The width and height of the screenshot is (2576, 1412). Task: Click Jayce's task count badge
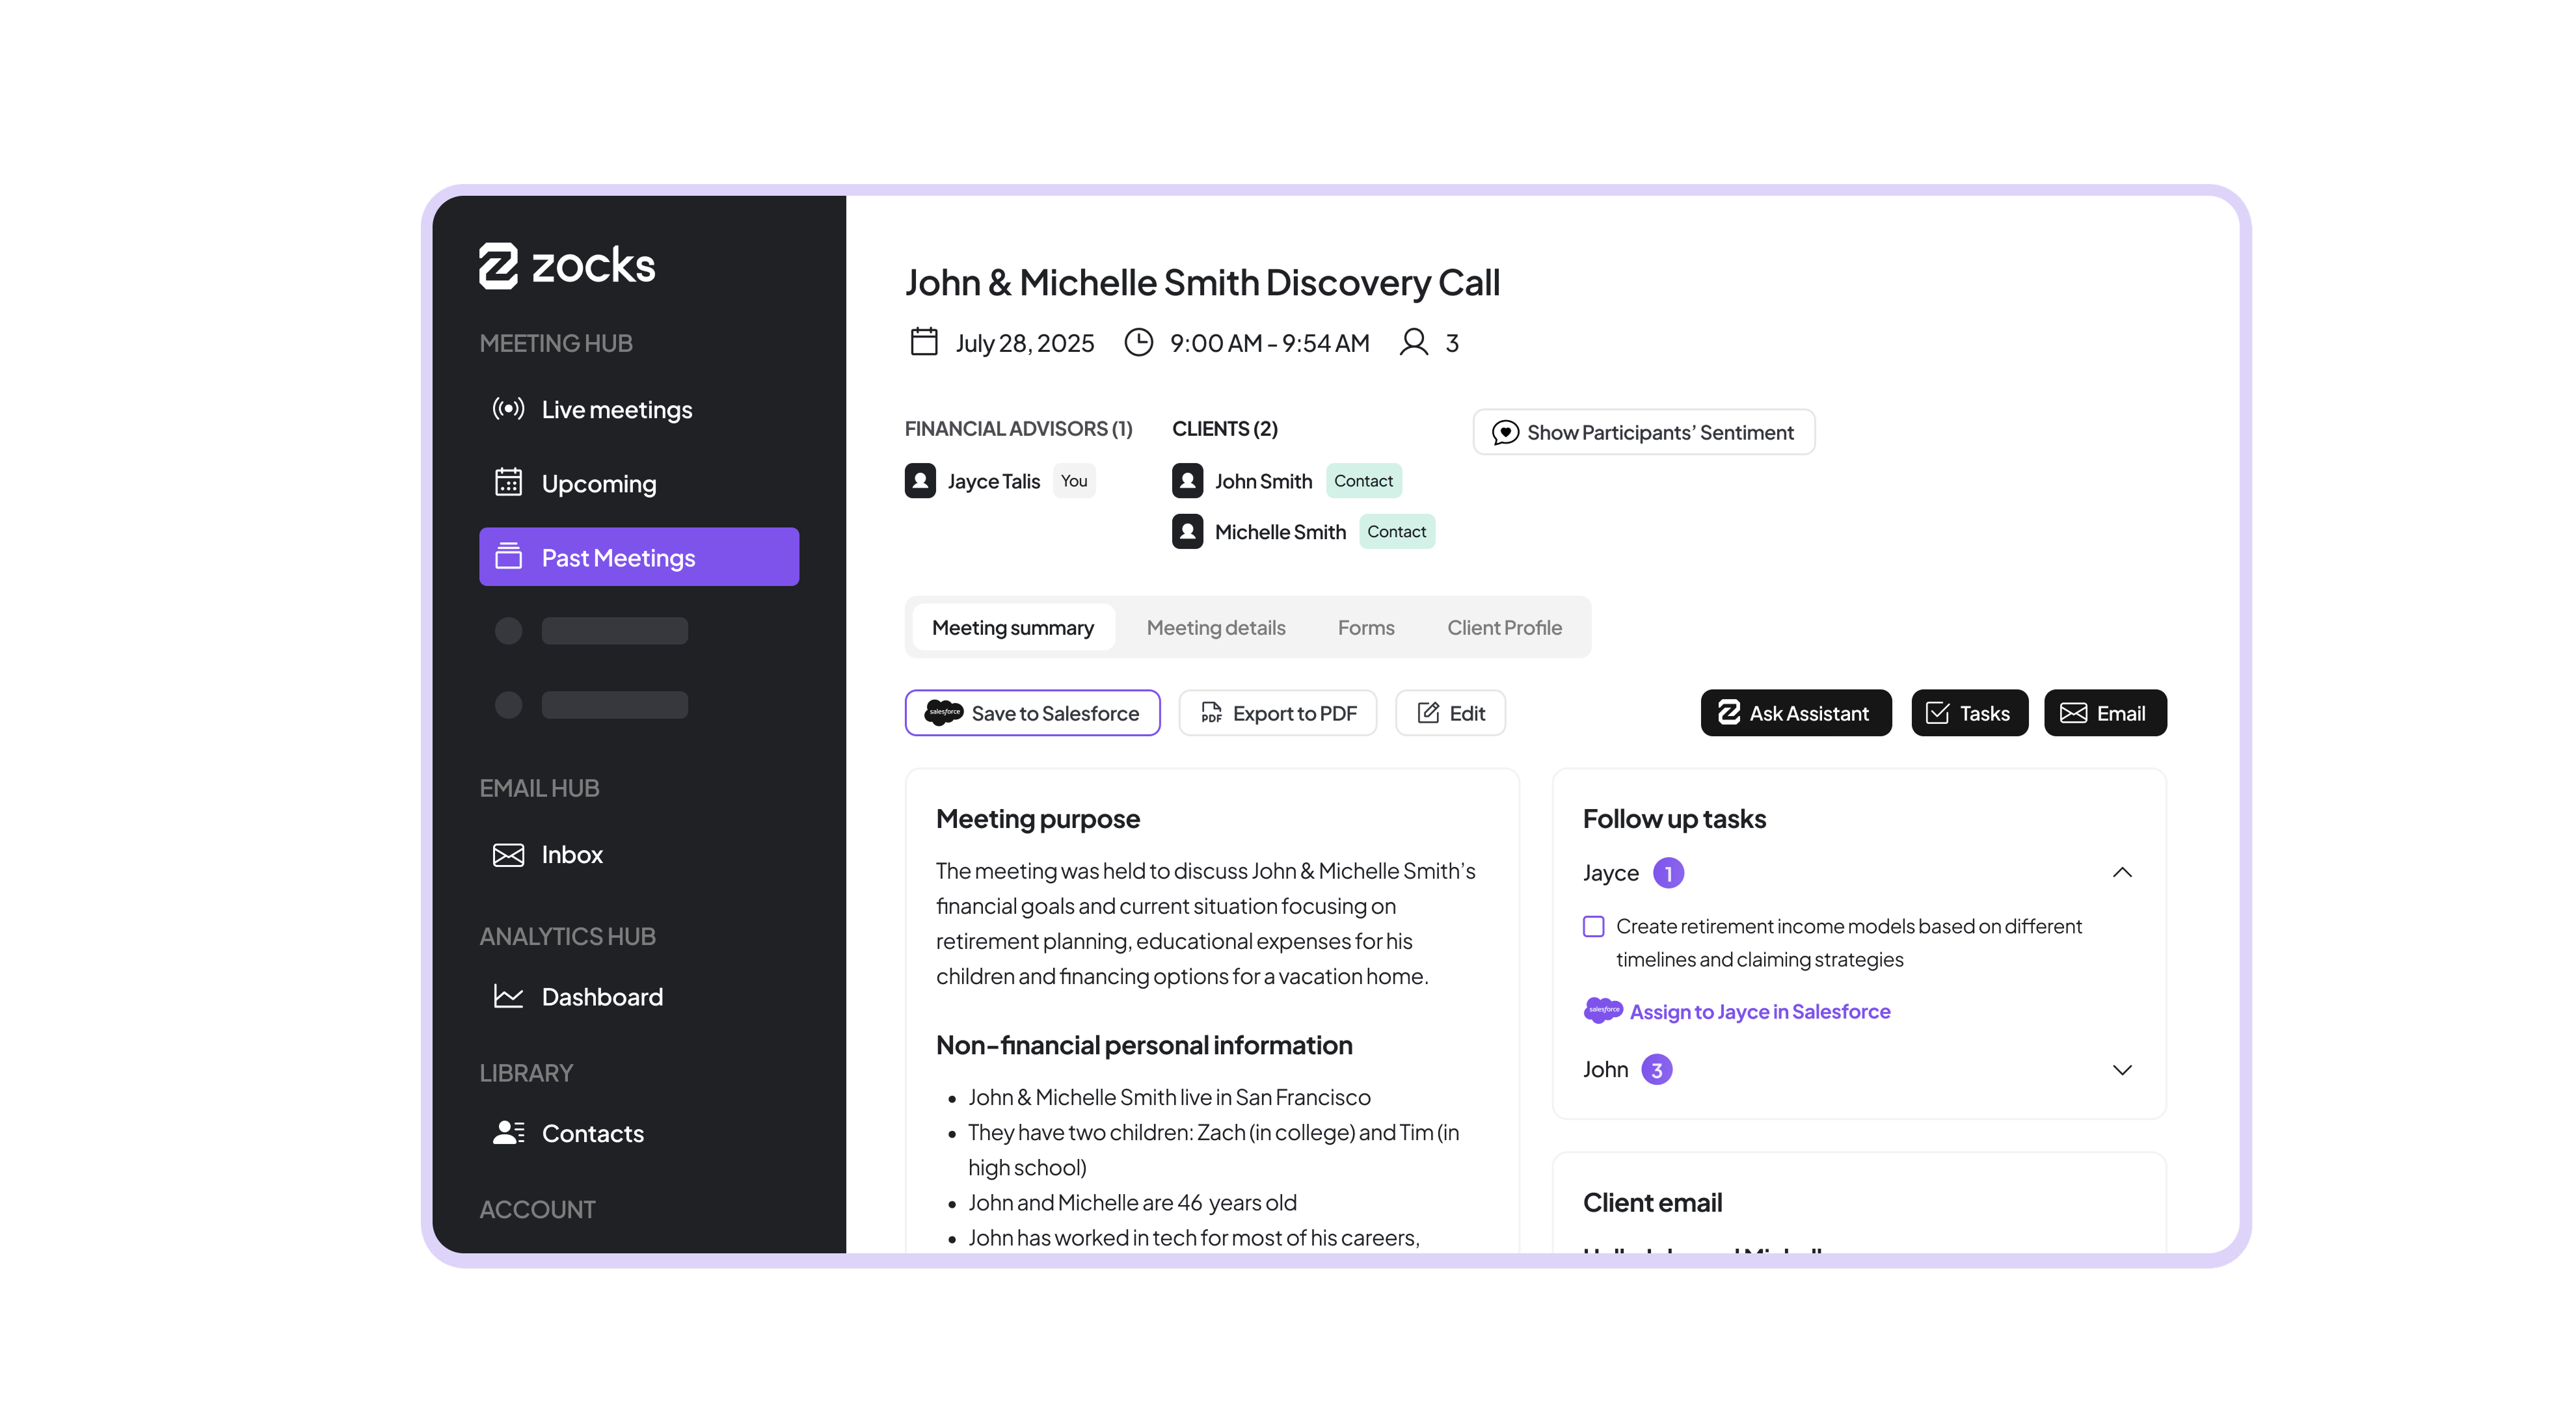[x=1668, y=873]
